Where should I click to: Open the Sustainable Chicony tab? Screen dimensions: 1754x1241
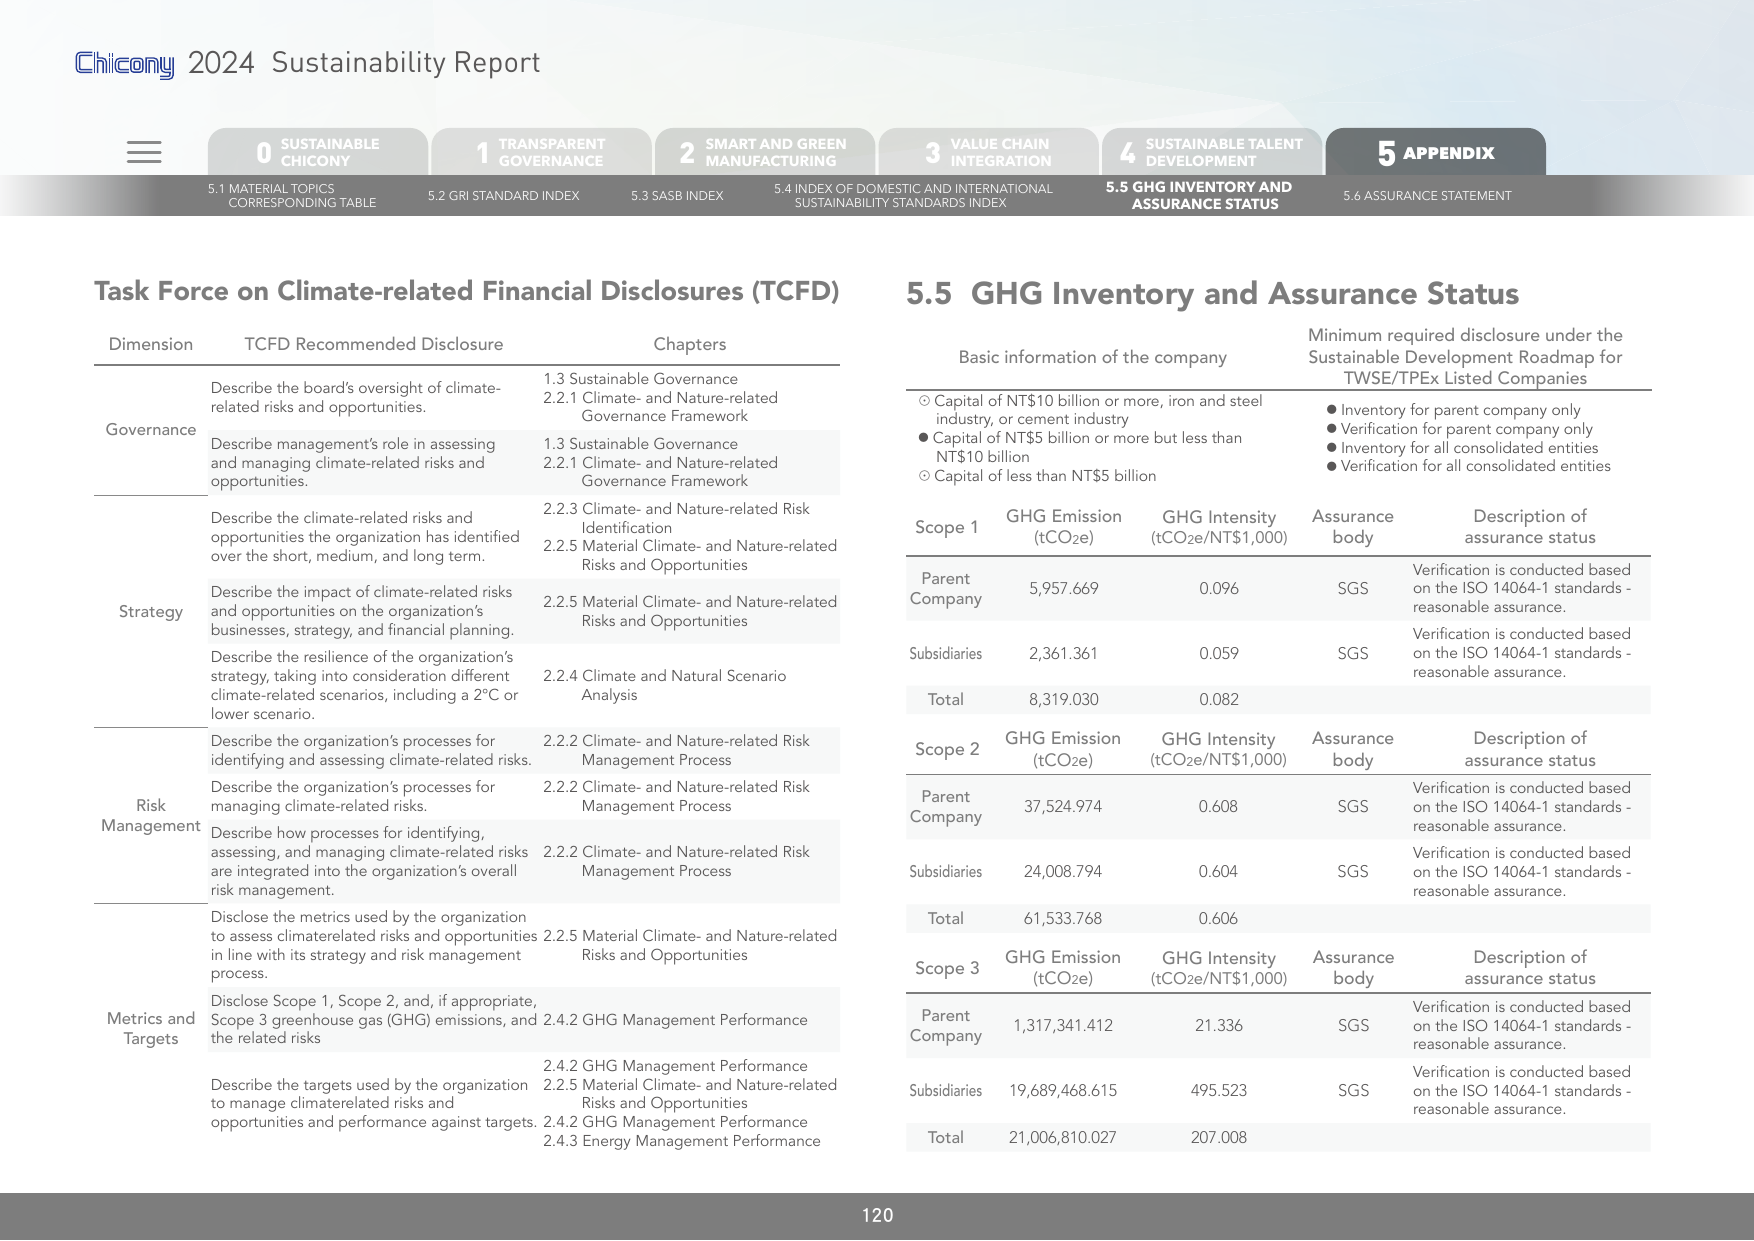318,152
